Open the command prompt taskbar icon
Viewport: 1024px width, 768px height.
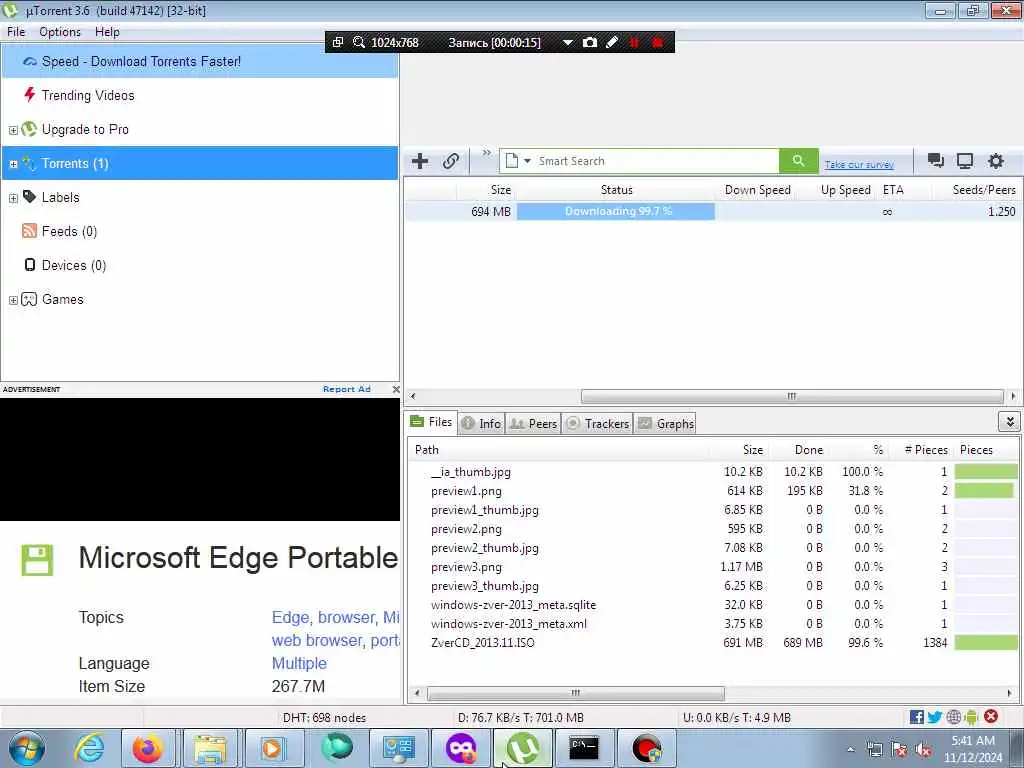(x=583, y=748)
